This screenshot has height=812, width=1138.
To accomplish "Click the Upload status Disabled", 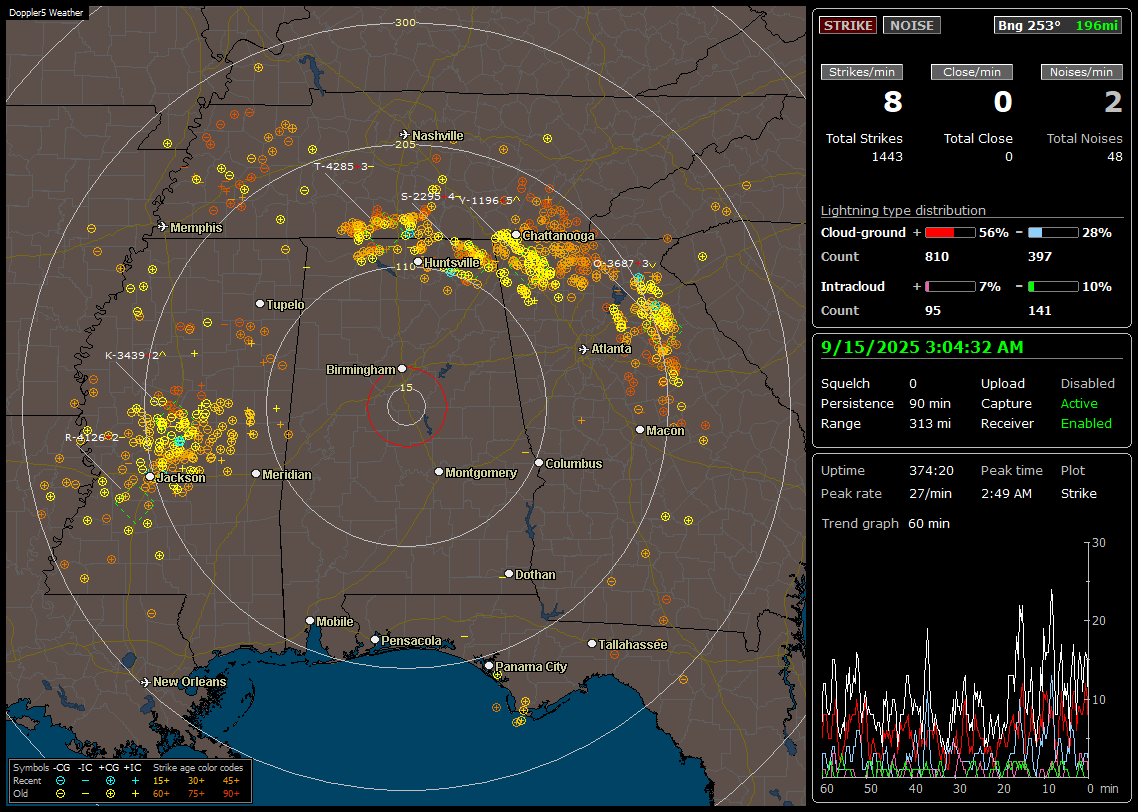I will 1087,384.
